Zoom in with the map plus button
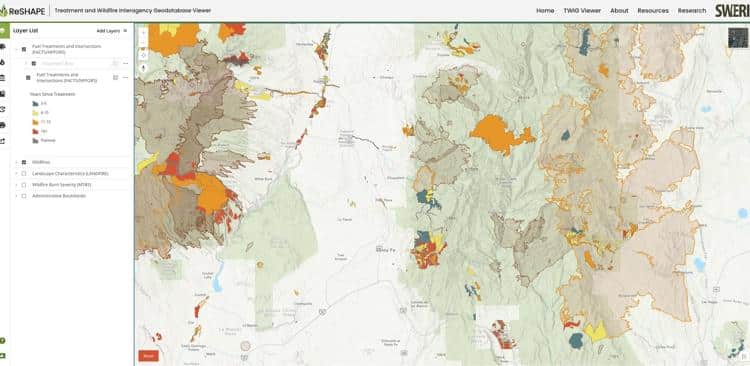The width and height of the screenshot is (750, 366). (x=143, y=32)
